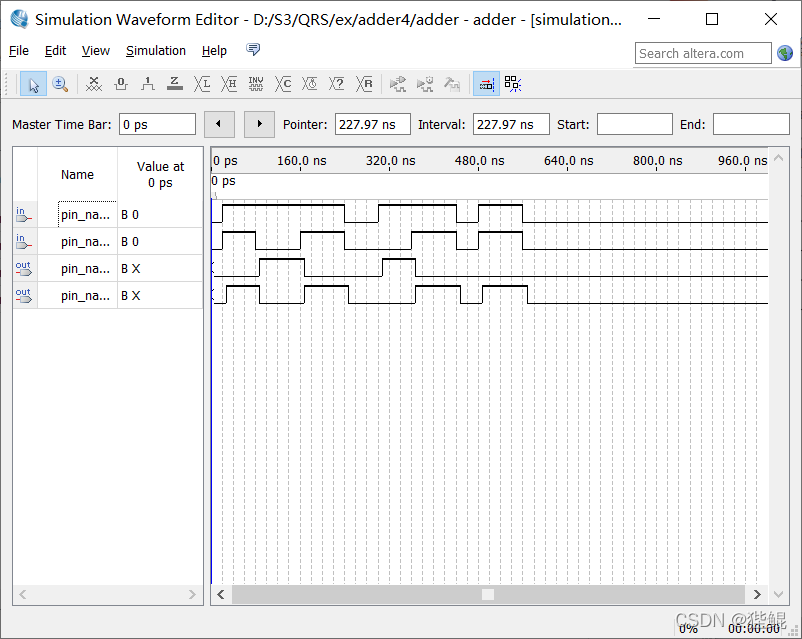
Task: Click the End time field
Action: point(751,124)
